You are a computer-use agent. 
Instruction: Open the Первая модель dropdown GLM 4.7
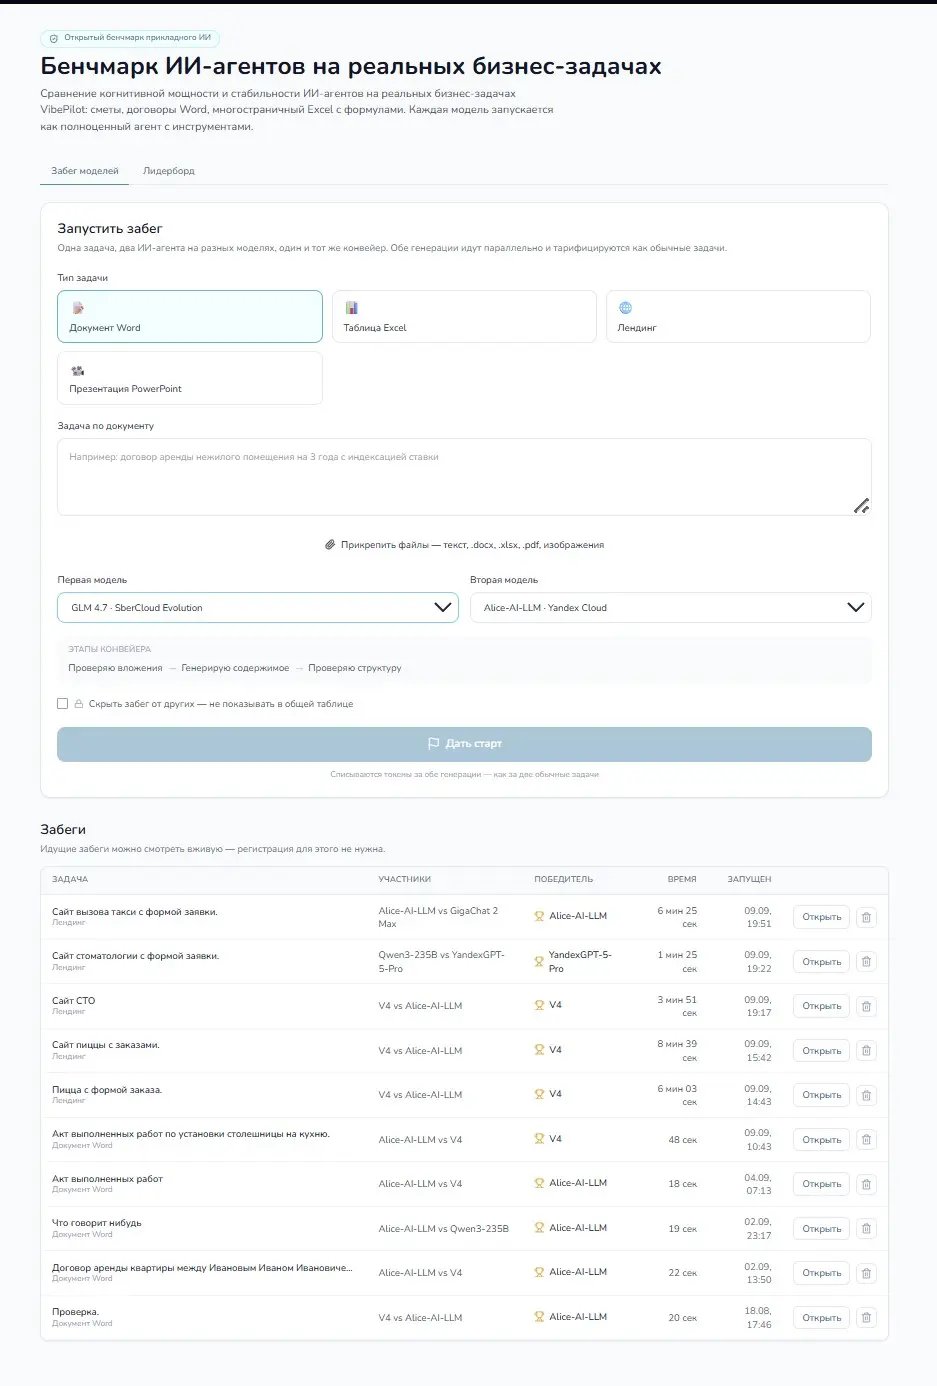258,608
